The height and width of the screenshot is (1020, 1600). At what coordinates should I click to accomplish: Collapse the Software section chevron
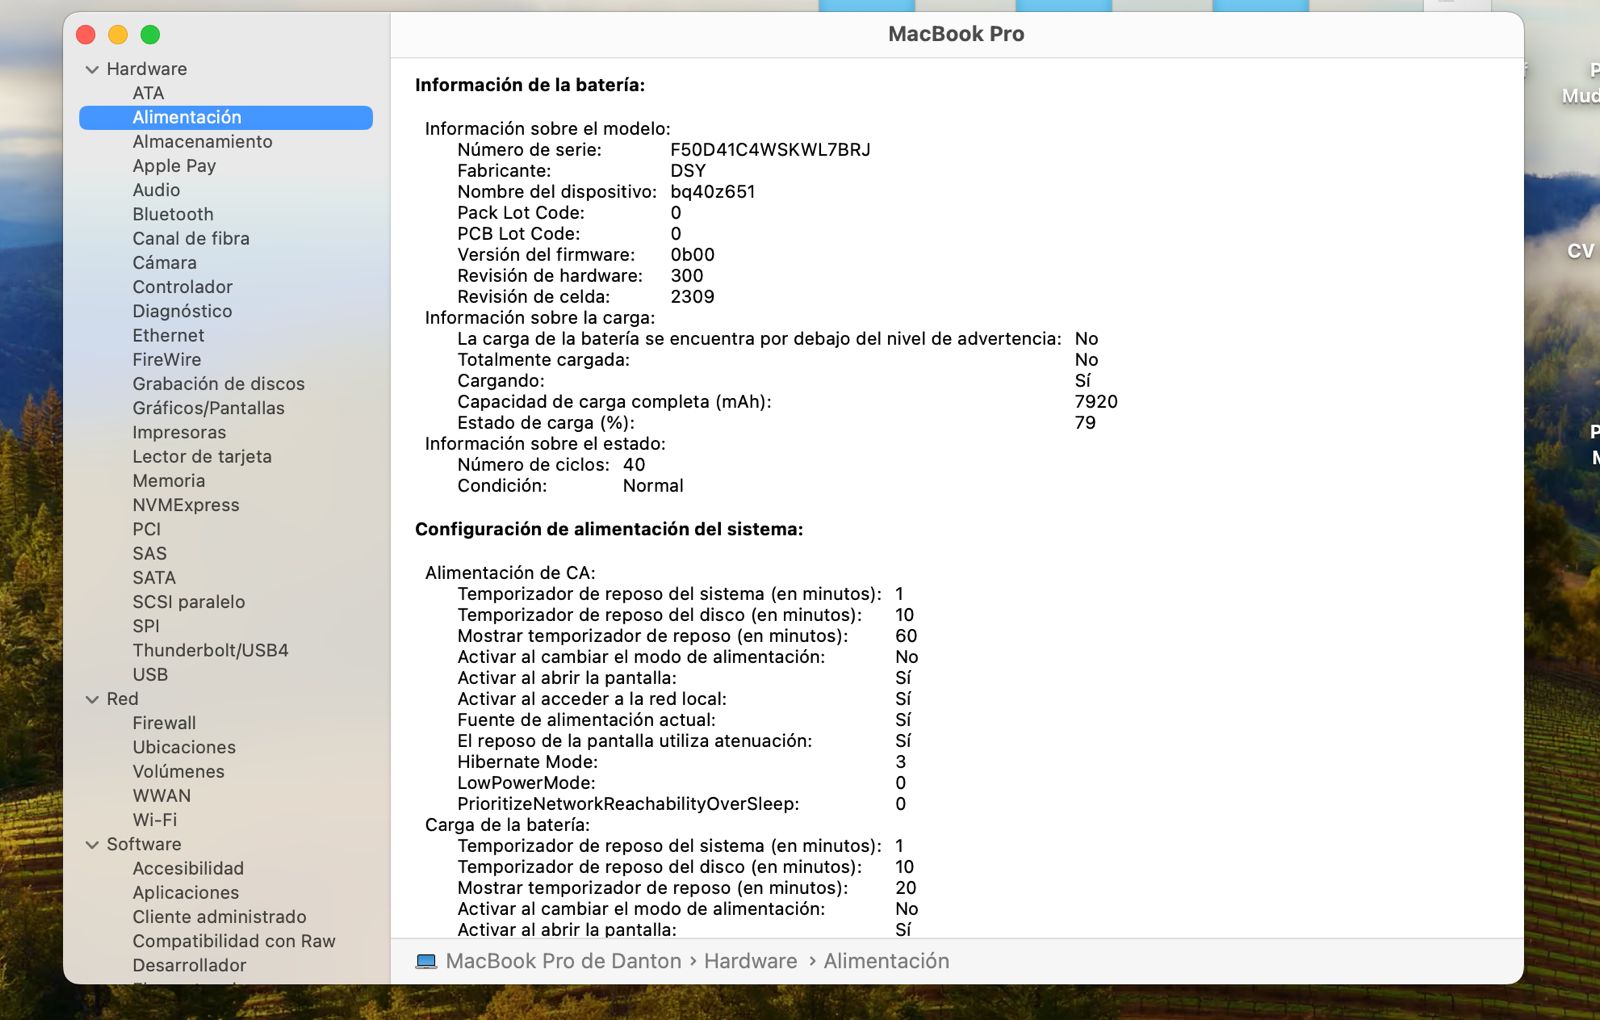coord(92,845)
